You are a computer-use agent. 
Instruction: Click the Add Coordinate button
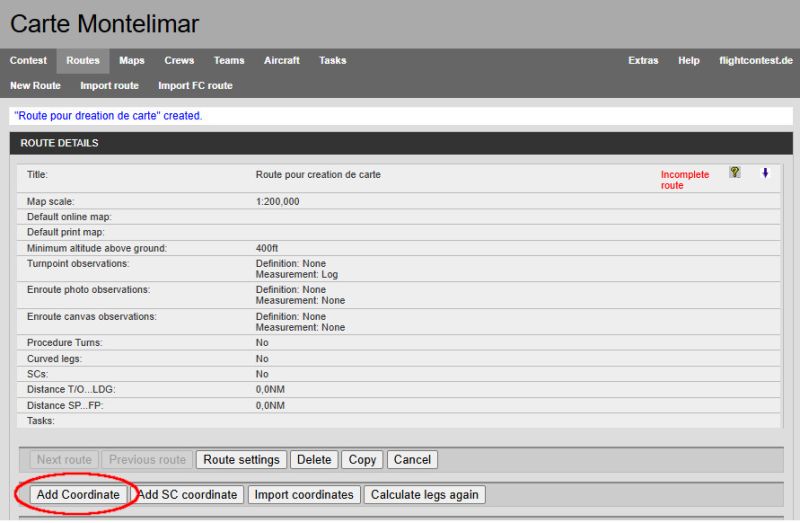tap(78, 495)
